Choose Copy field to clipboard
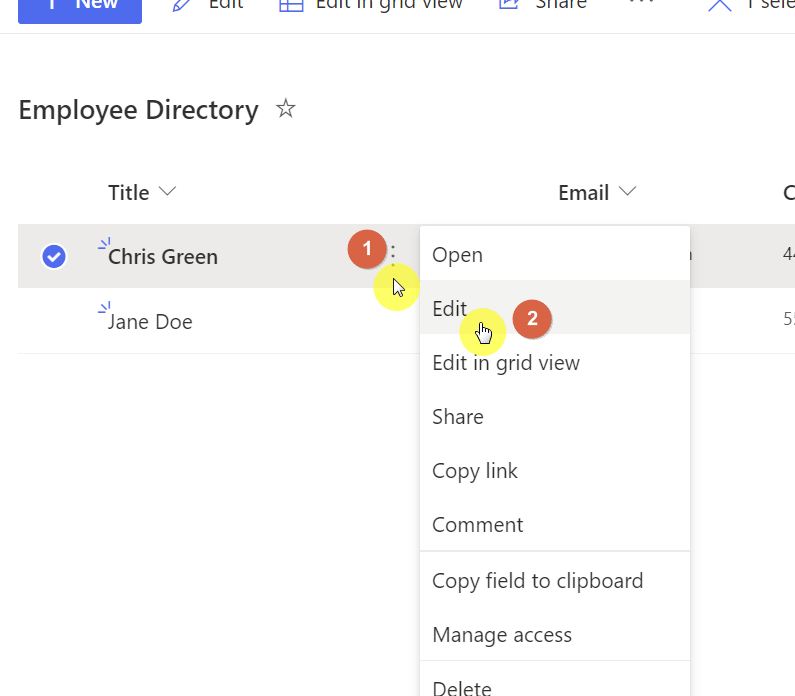This screenshot has width=795, height=696. tap(555, 581)
